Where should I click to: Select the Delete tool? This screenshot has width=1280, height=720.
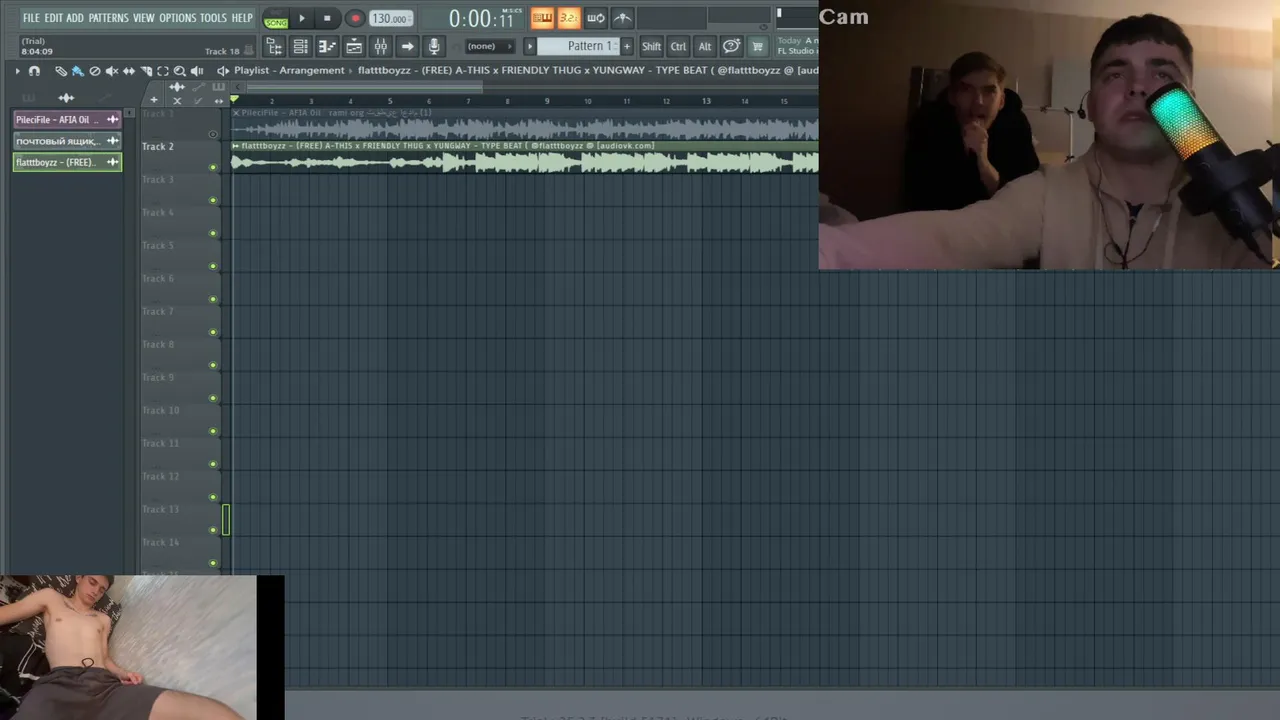tap(95, 71)
